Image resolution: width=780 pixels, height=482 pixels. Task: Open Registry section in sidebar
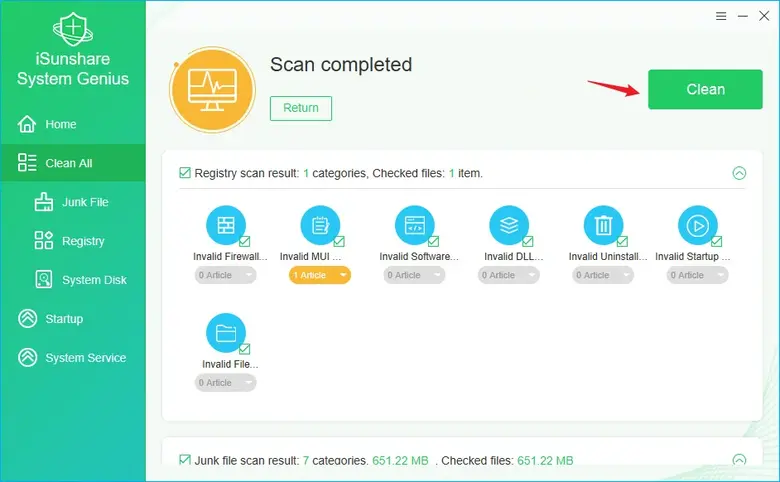(73, 241)
